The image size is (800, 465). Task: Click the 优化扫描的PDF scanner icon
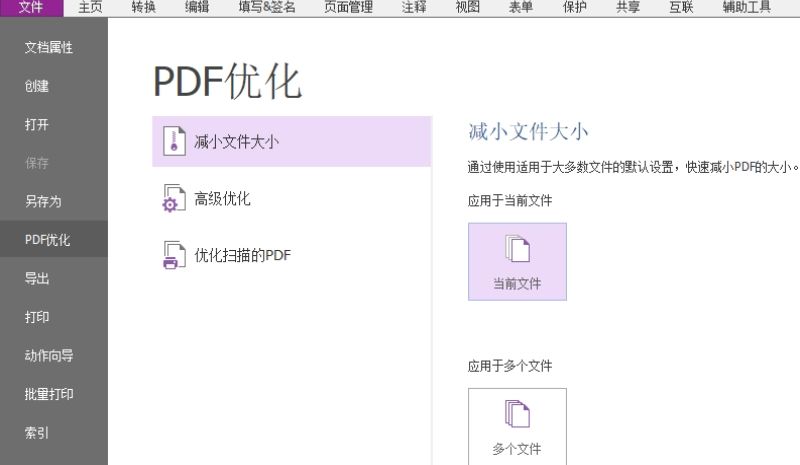(174, 256)
